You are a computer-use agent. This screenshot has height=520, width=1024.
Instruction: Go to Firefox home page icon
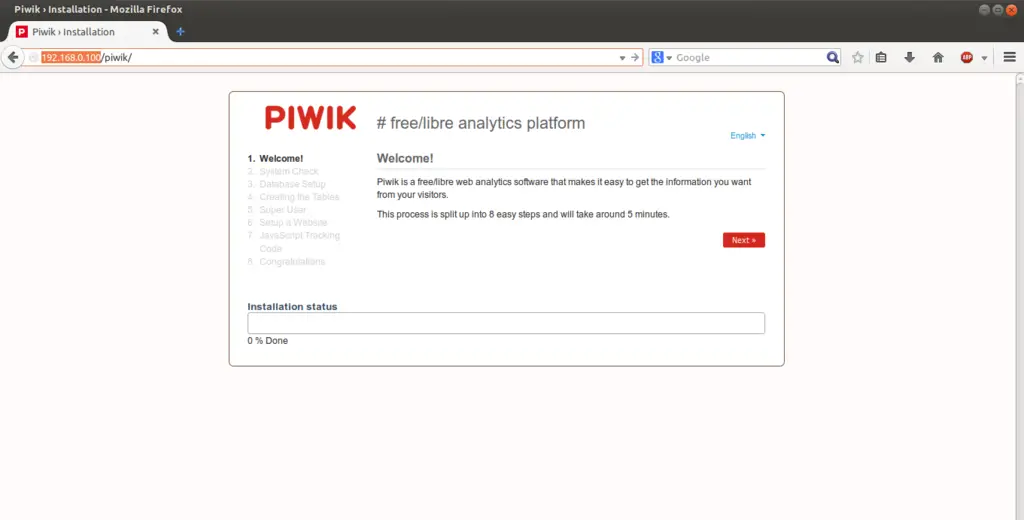pos(938,57)
